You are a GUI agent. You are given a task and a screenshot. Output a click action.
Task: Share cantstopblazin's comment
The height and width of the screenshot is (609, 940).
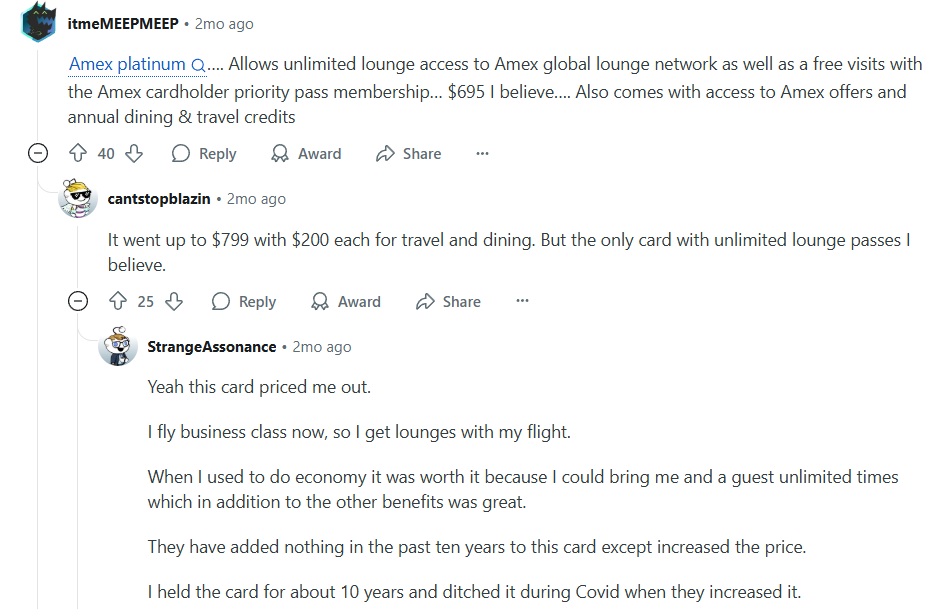448,301
